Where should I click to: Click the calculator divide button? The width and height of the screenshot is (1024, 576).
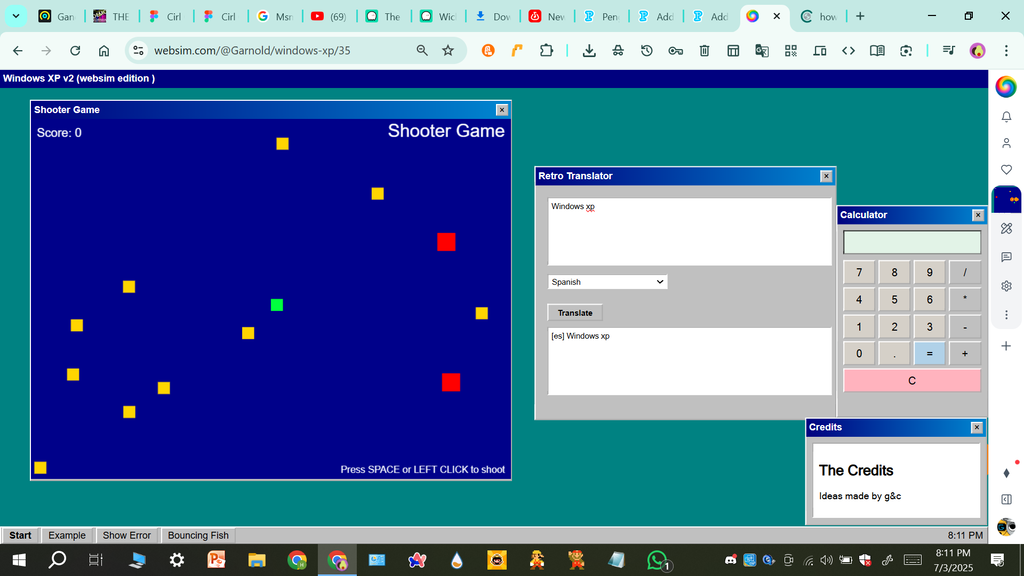(965, 272)
